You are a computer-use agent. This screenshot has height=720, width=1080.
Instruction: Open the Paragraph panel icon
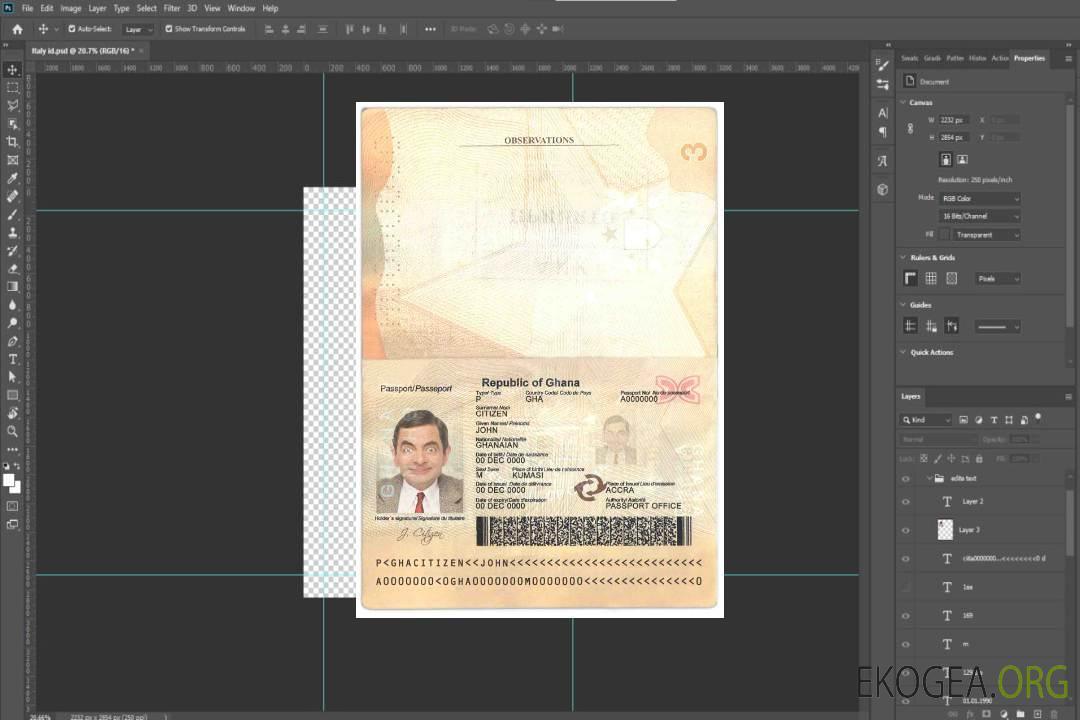[x=882, y=132]
